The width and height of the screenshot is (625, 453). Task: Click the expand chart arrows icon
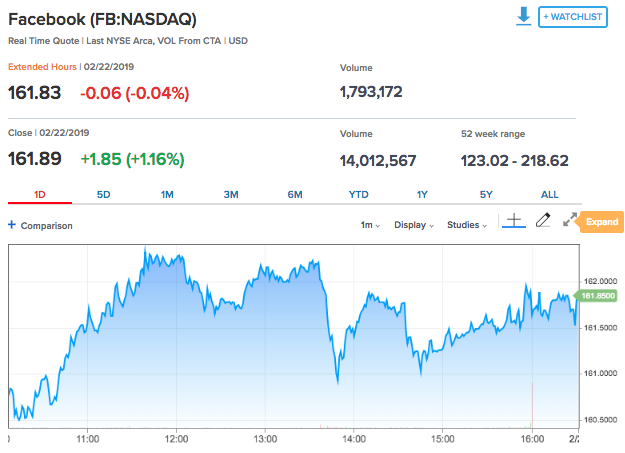(570, 221)
